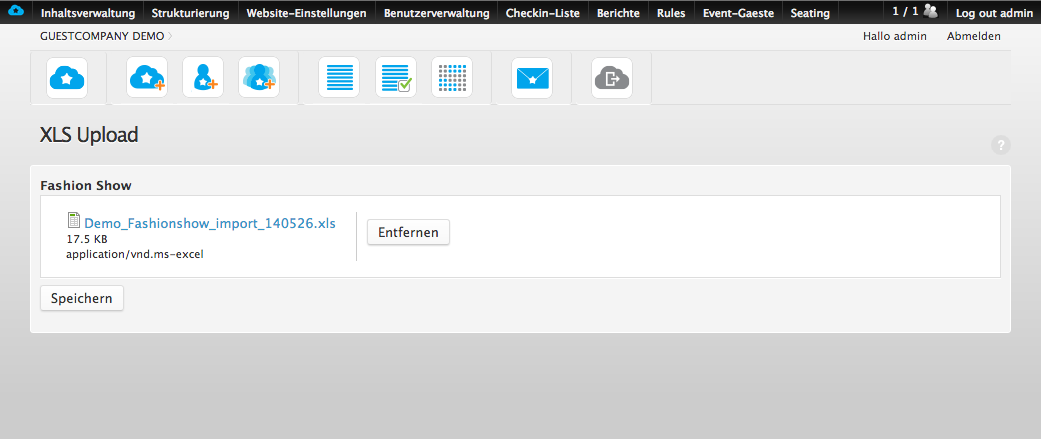Open the Checkin-Liste menu item
This screenshot has width=1041, height=439.
pyautogui.click(x=542, y=13)
